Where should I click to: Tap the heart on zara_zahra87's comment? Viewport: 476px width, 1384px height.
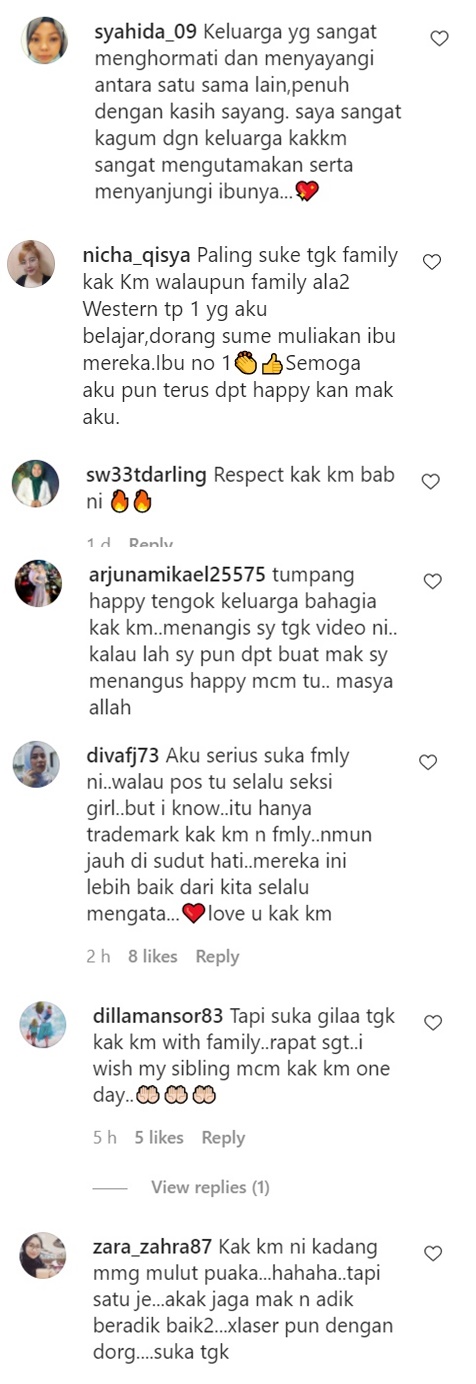click(433, 1253)
